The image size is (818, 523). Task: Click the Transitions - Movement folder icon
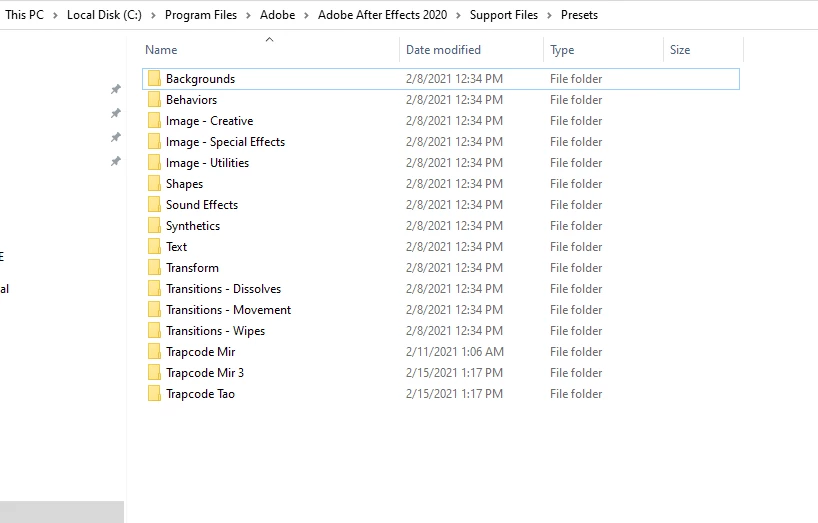154,309
